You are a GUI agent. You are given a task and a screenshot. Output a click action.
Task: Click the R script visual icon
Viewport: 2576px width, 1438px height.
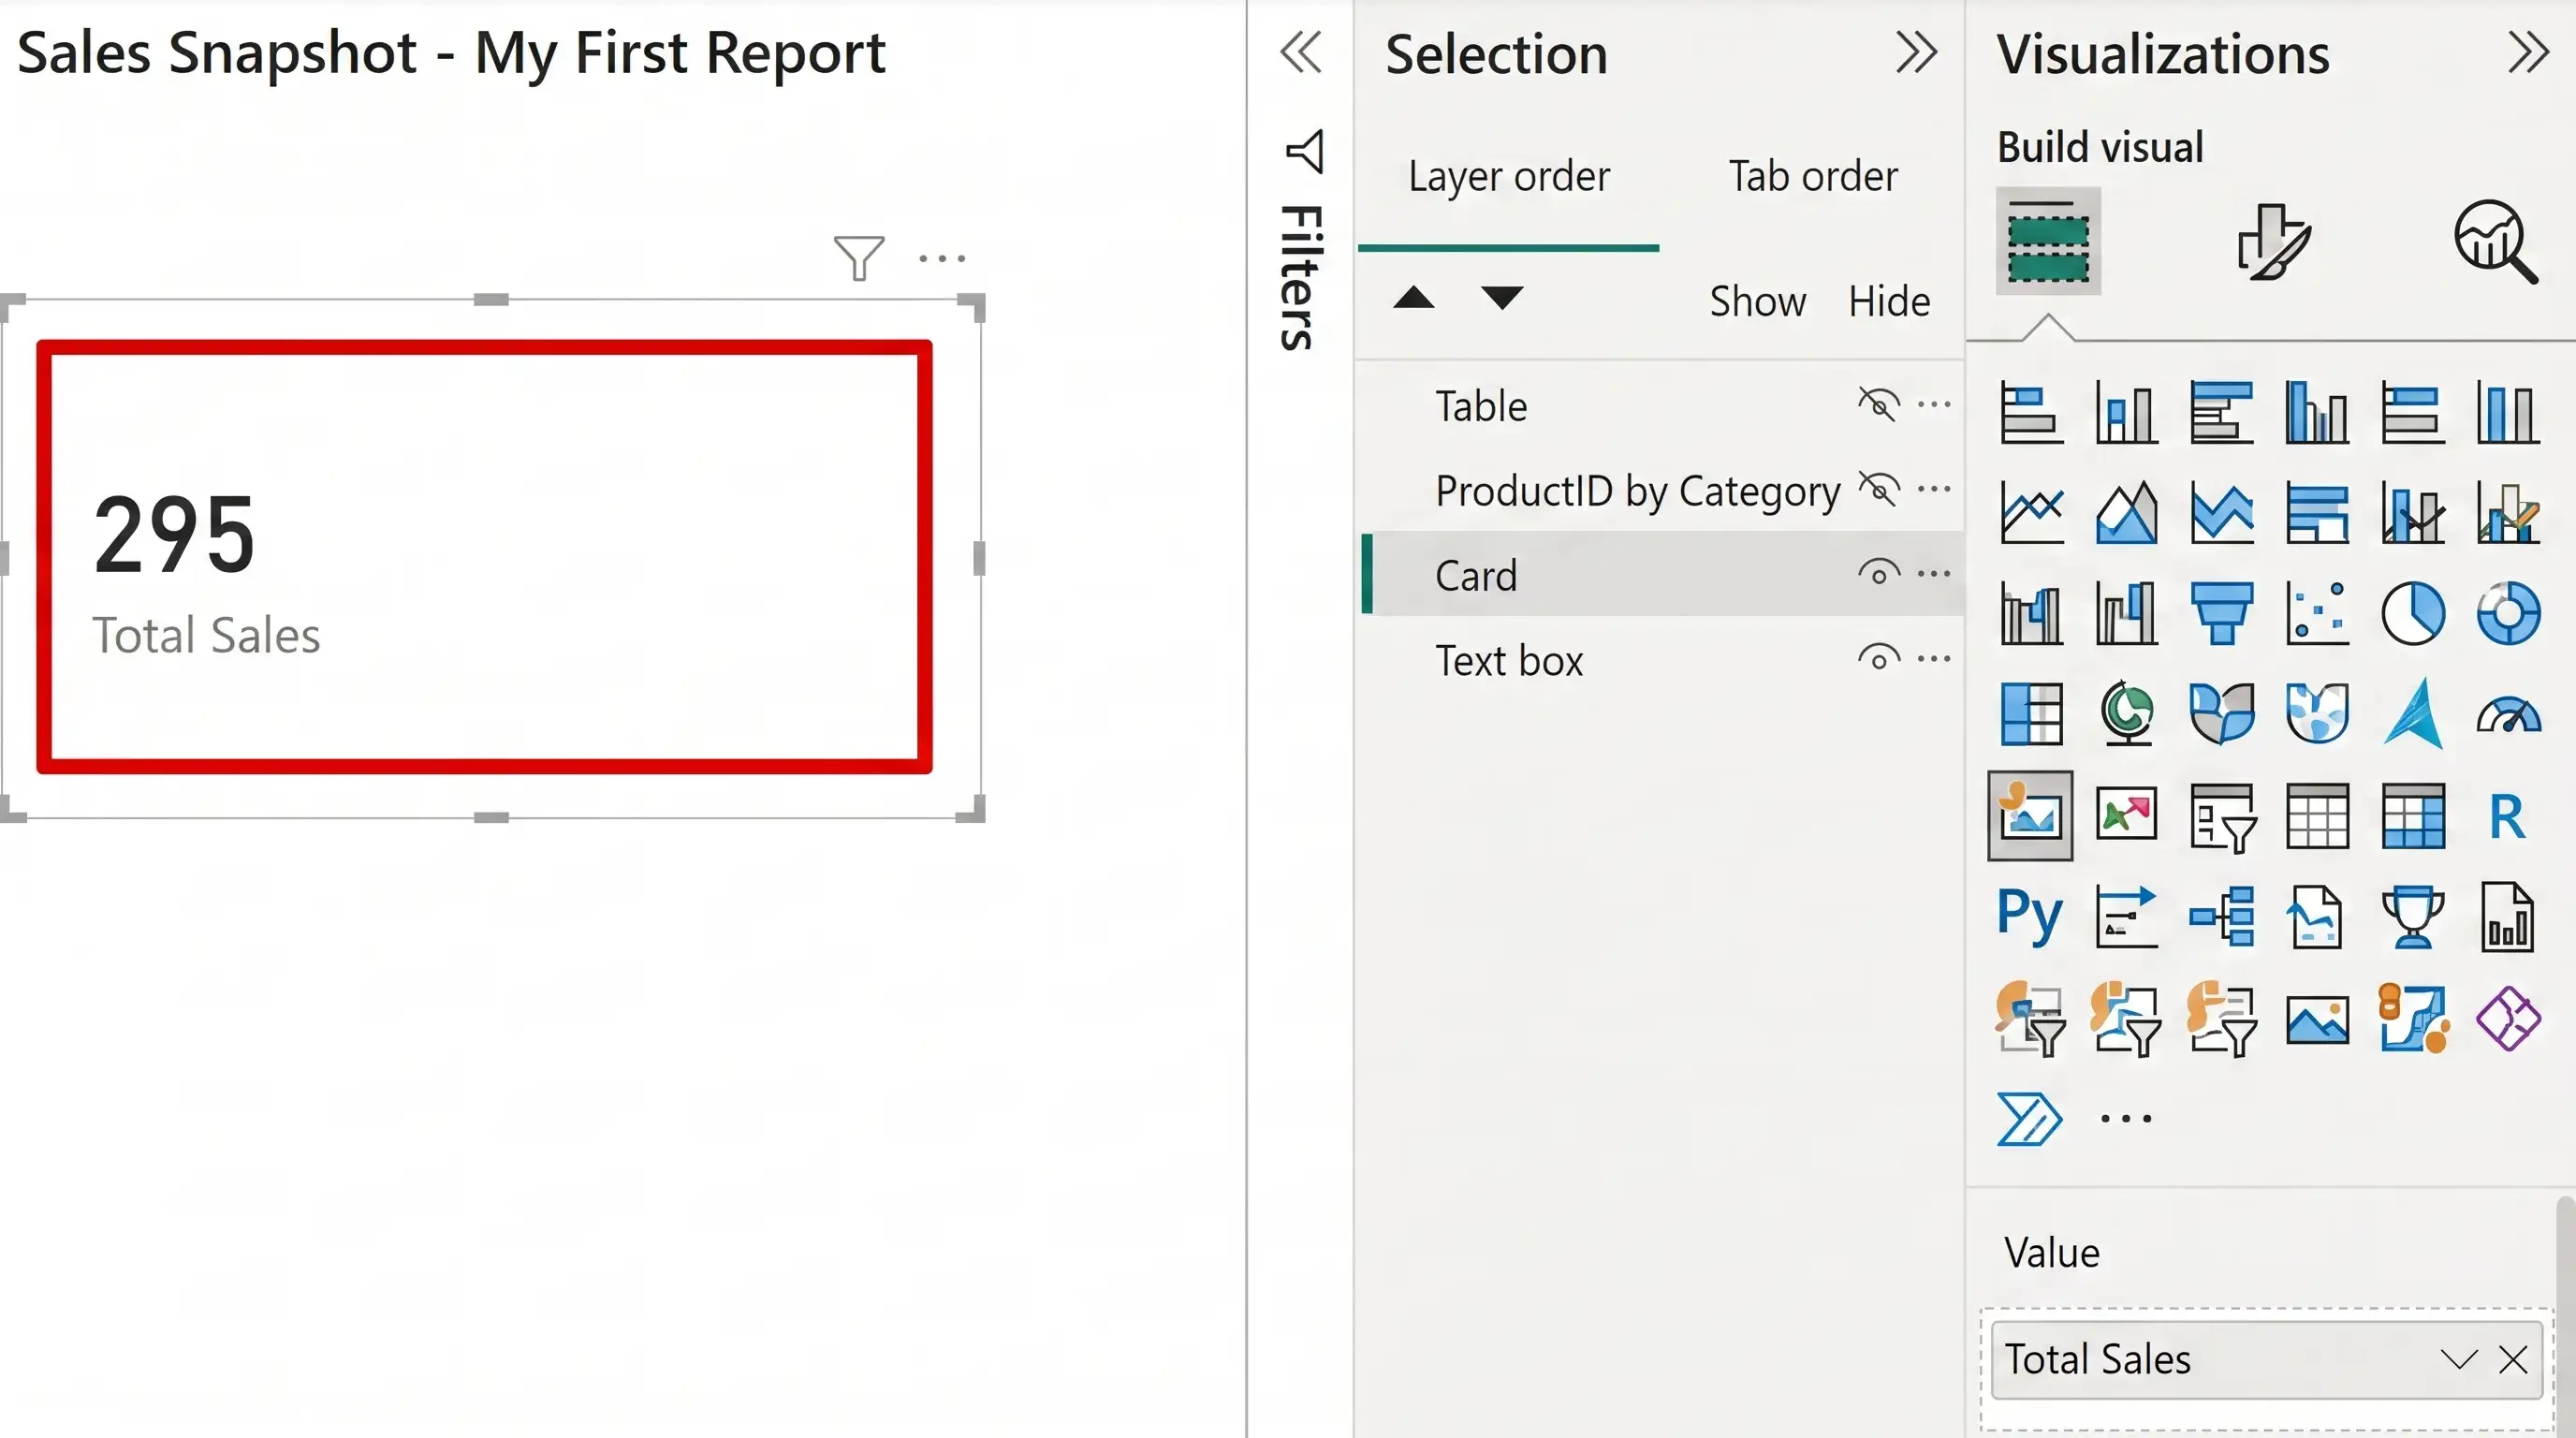[2507, 816]
